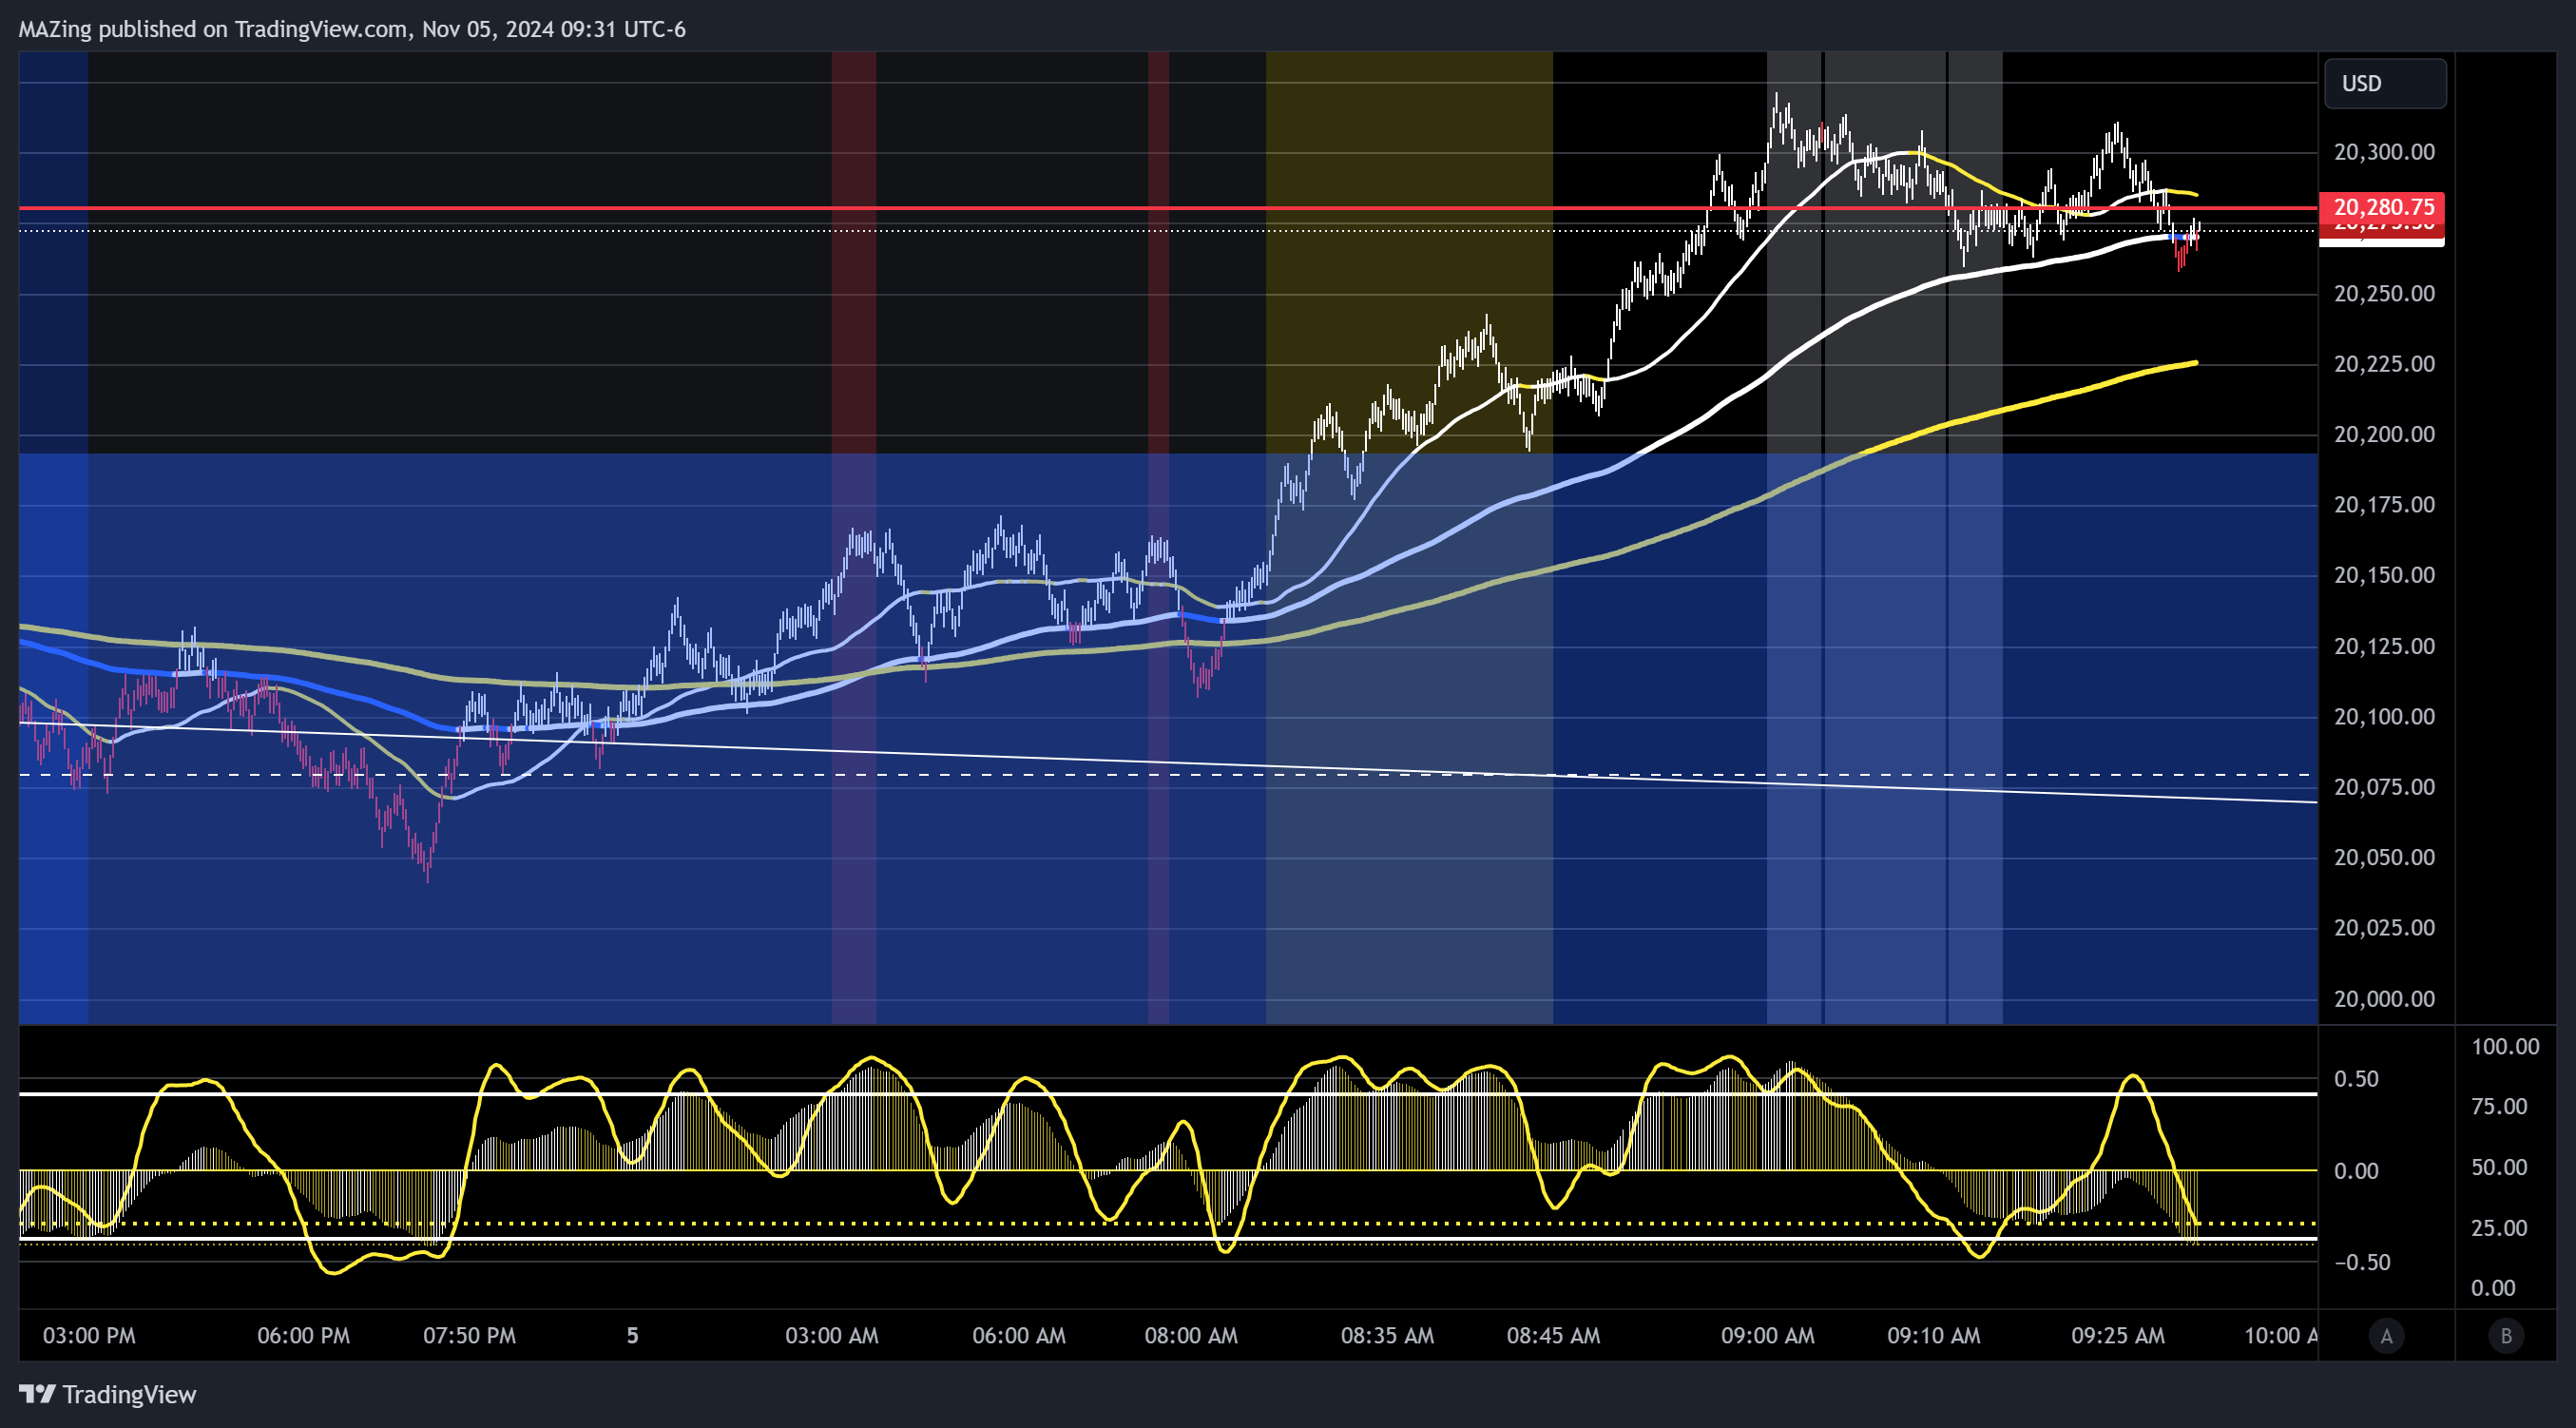This screenshot has width=2576, height=1428.
Task: Toggle the B scale button
Action: pos(2506,1335)
